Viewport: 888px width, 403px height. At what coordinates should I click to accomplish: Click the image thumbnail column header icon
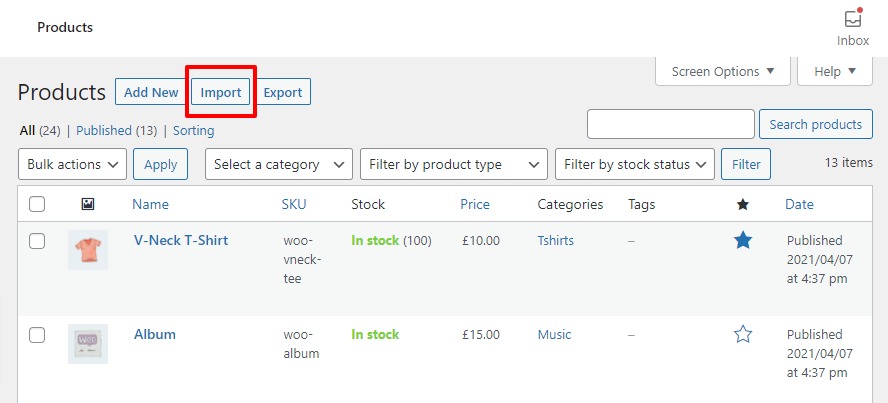pyautogui.click(x=88, y=204)
